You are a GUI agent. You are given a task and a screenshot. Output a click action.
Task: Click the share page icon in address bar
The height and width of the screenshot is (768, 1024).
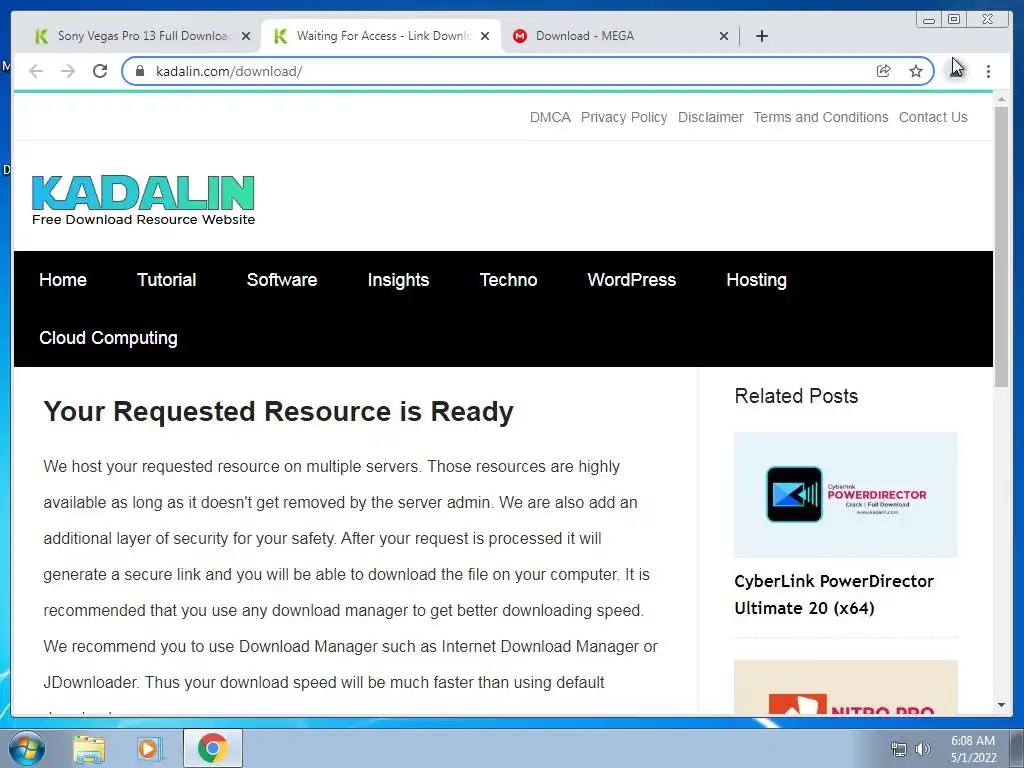(x=883, y=71)
